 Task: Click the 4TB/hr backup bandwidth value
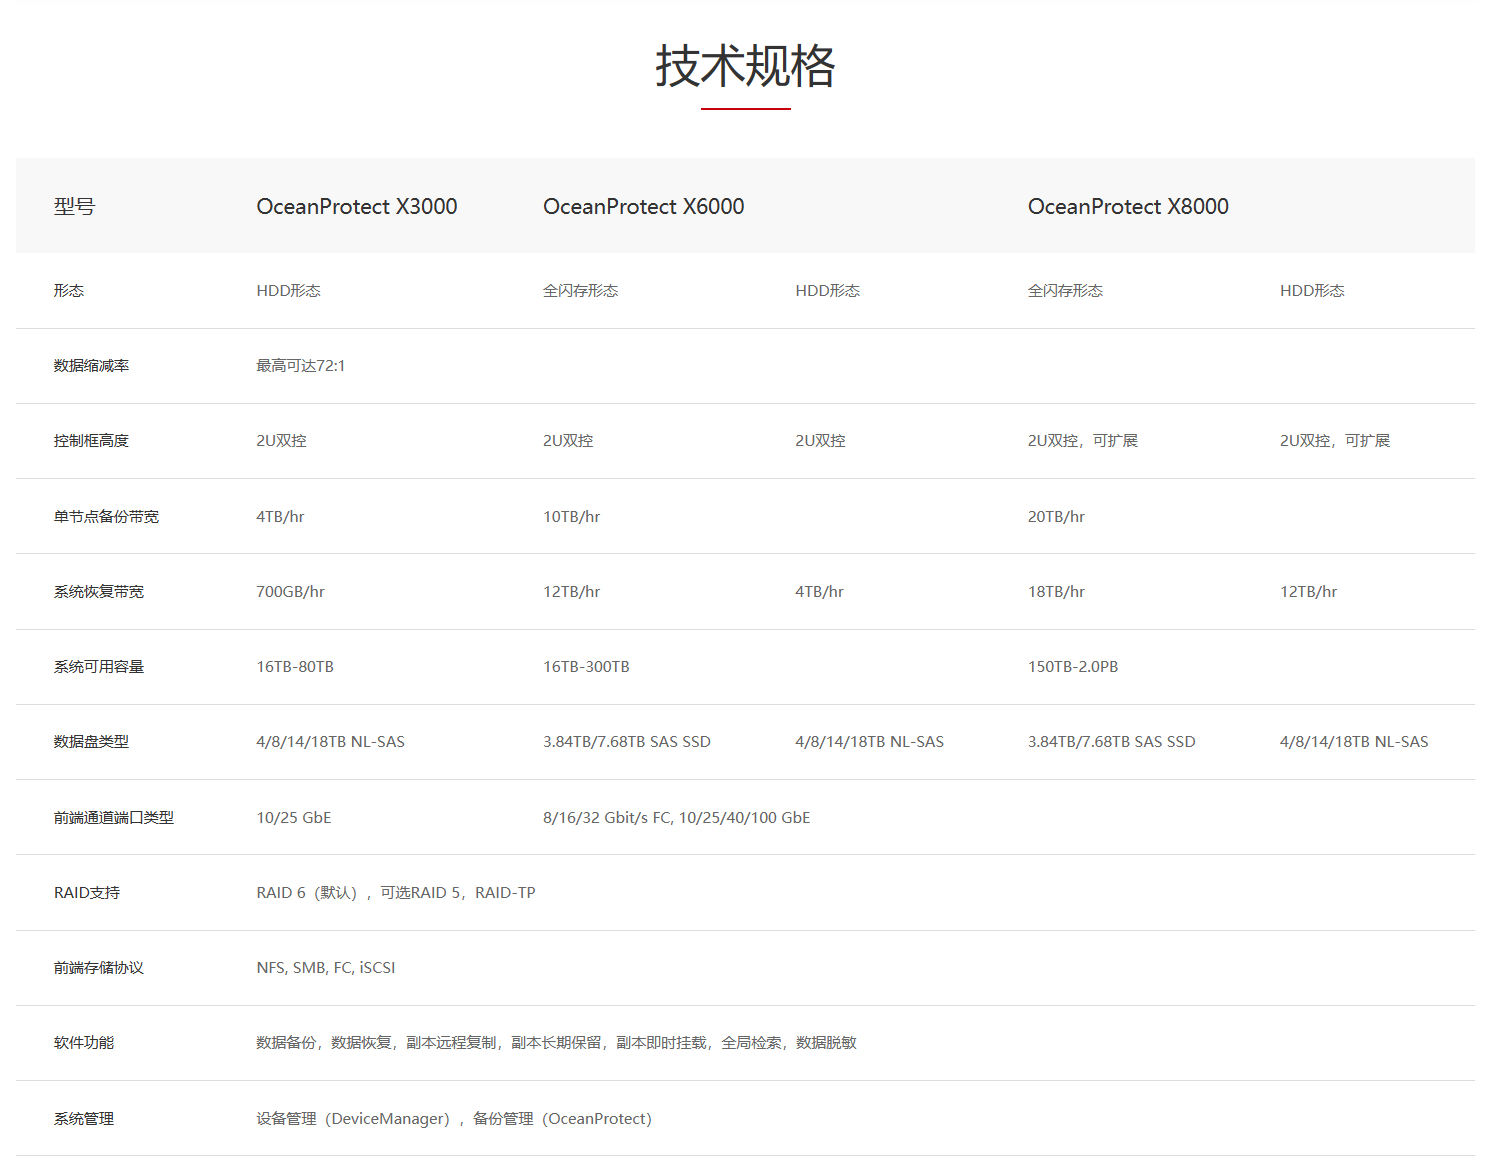[x=280, y=517]
